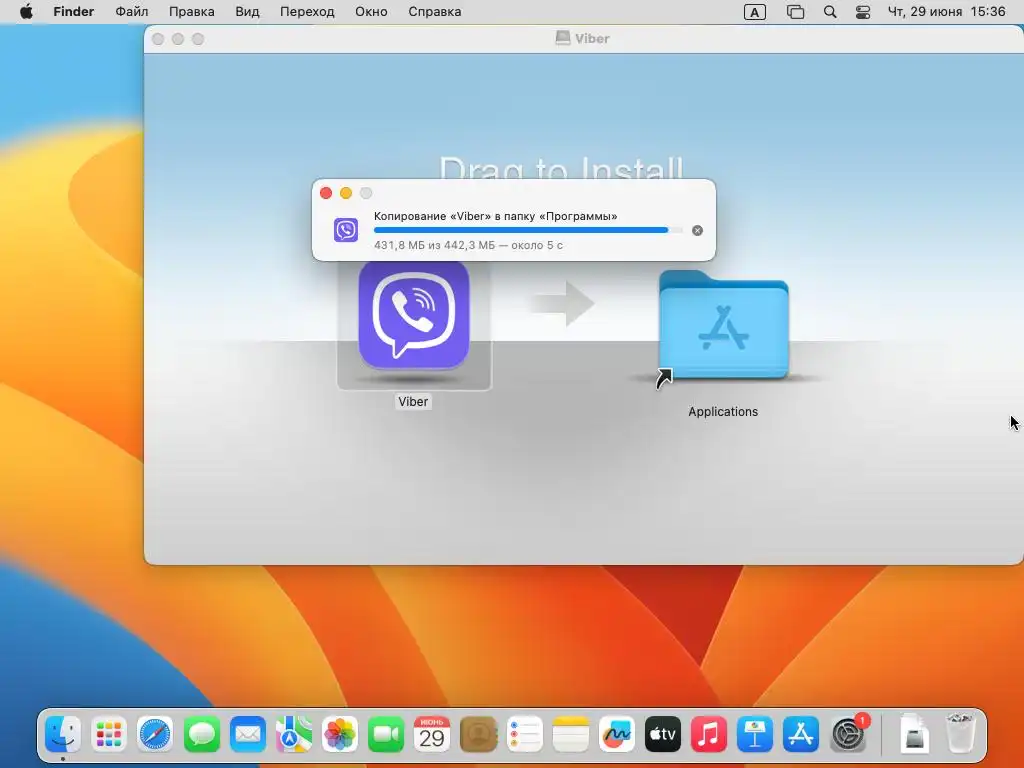Close the Viber installer window

coord(158,39)
